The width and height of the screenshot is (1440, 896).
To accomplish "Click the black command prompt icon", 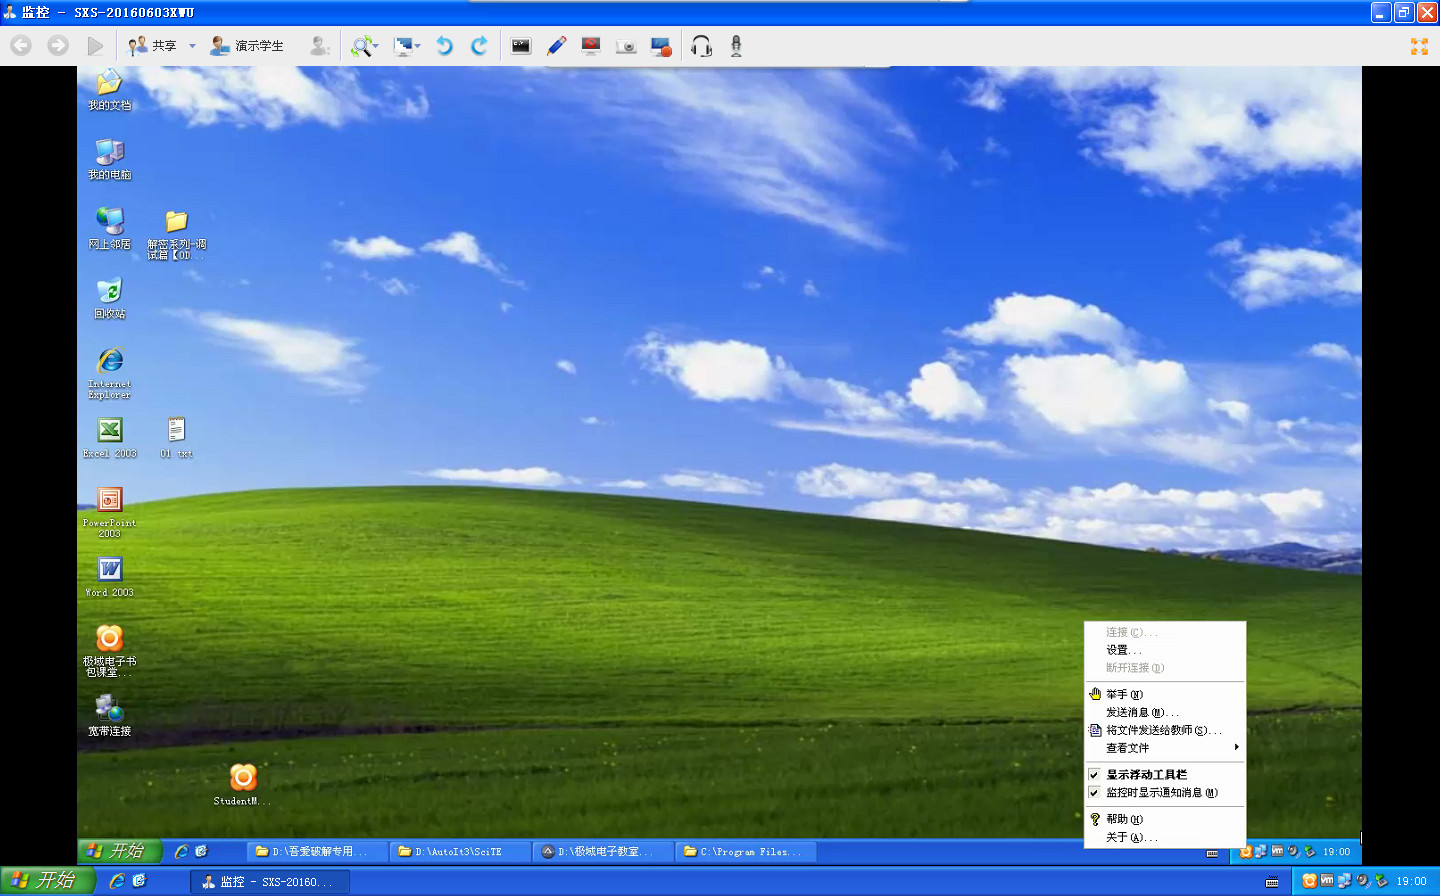I will (x=521, y=46).
